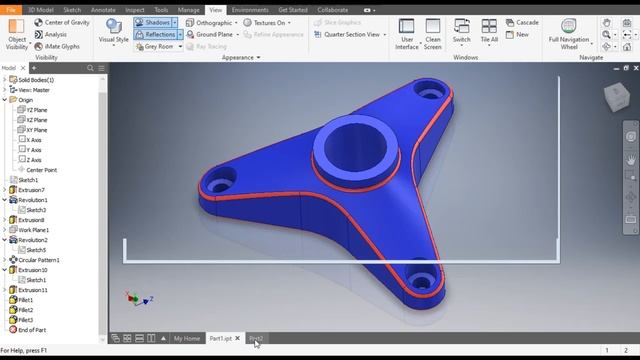Open the Collaborate ribbon tab
Screen dimensions: 640x360
pyautogui.click(x=333, y=10)
